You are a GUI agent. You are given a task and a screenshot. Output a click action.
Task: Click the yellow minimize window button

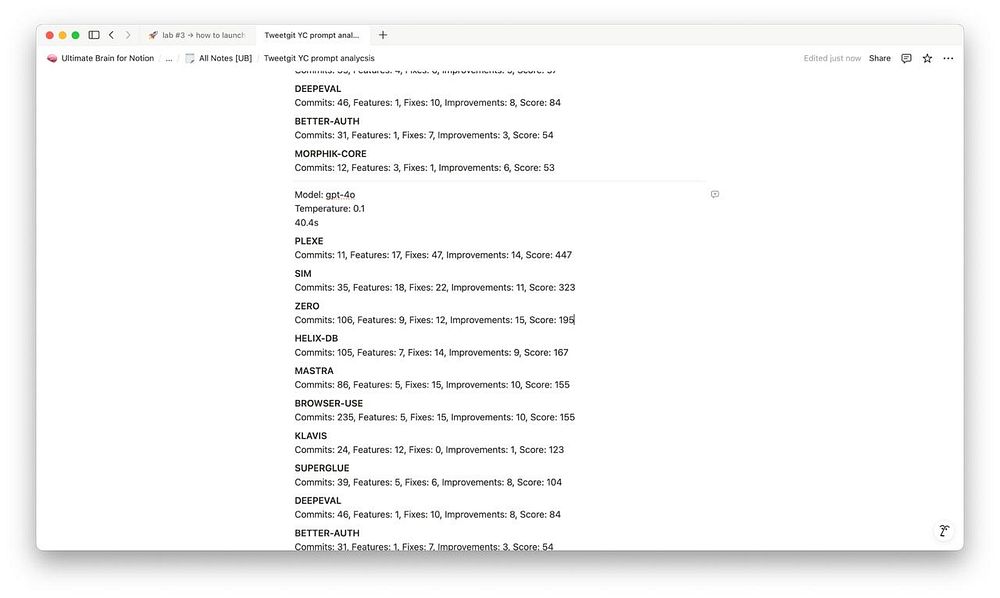tap(62, 35)
